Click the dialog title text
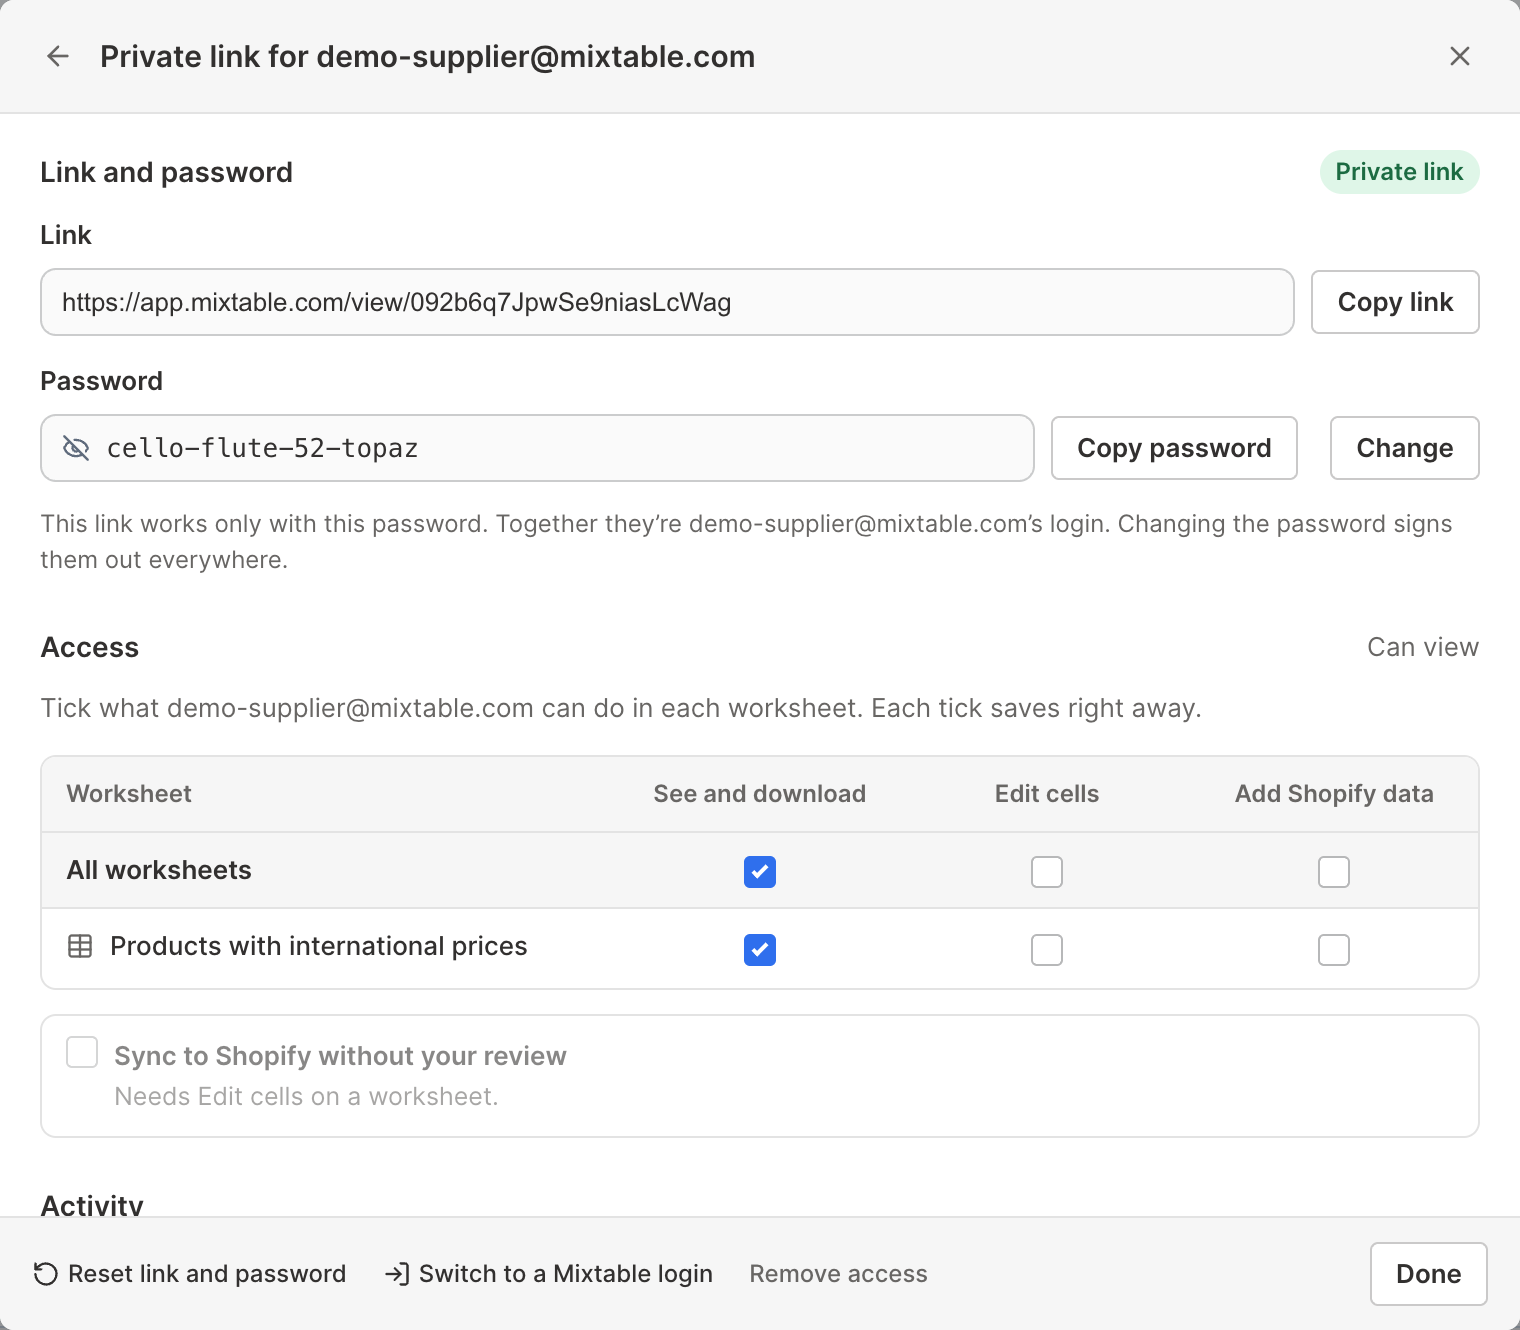 [x=427, y=56]
